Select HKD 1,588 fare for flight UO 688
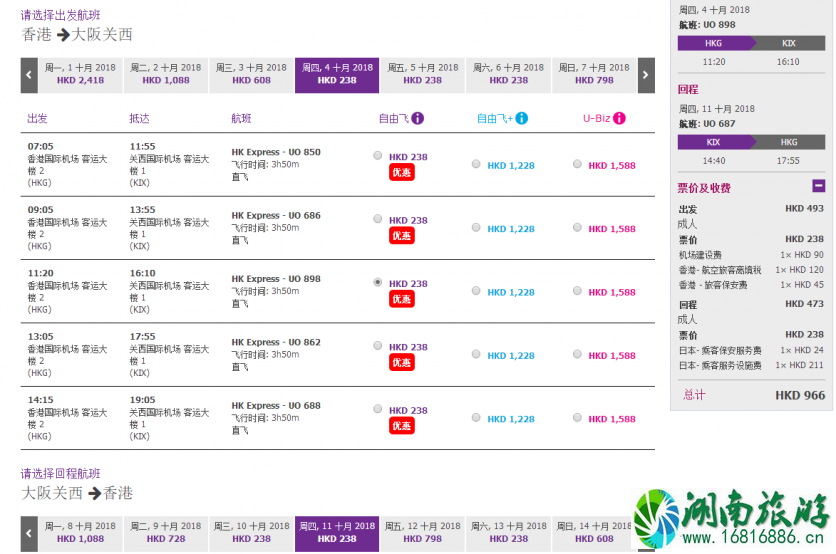Image resolution: width=836 pixels, height=554 pixels. (577, 418)
